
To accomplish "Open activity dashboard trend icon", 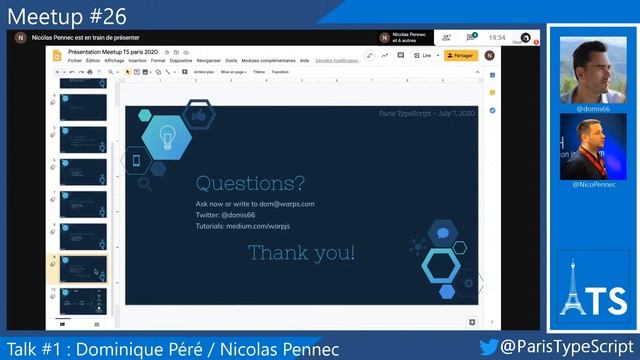I will (384, 55).
